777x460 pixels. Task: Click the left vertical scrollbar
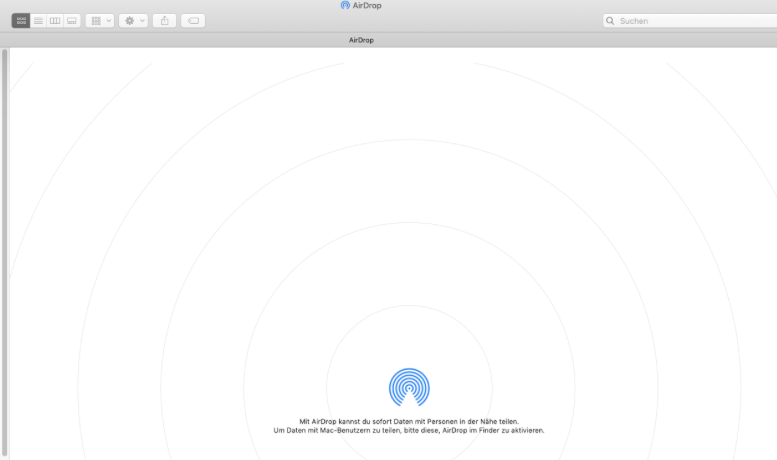click(5, 253)
